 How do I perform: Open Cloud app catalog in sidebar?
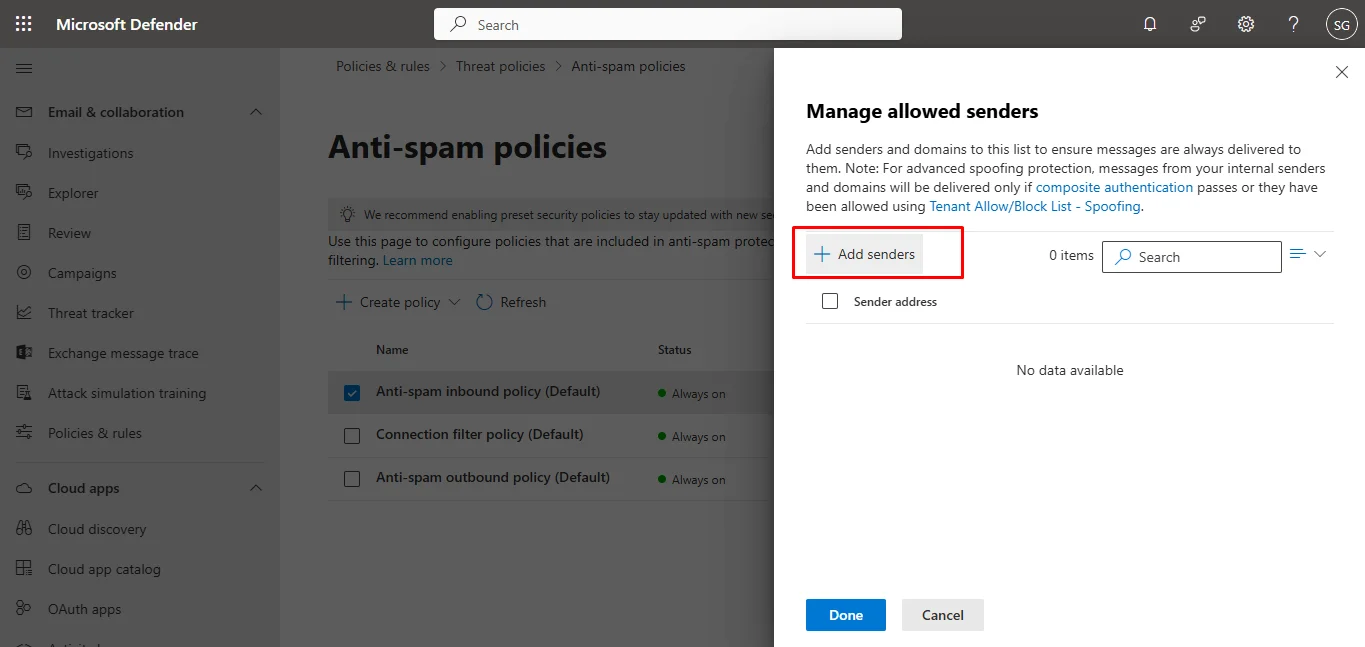click(x=104, y=569)
